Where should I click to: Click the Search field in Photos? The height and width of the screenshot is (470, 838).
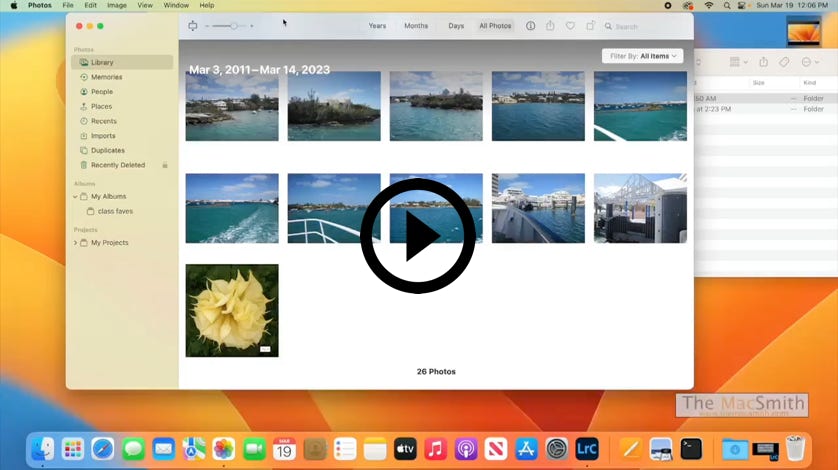645,26
